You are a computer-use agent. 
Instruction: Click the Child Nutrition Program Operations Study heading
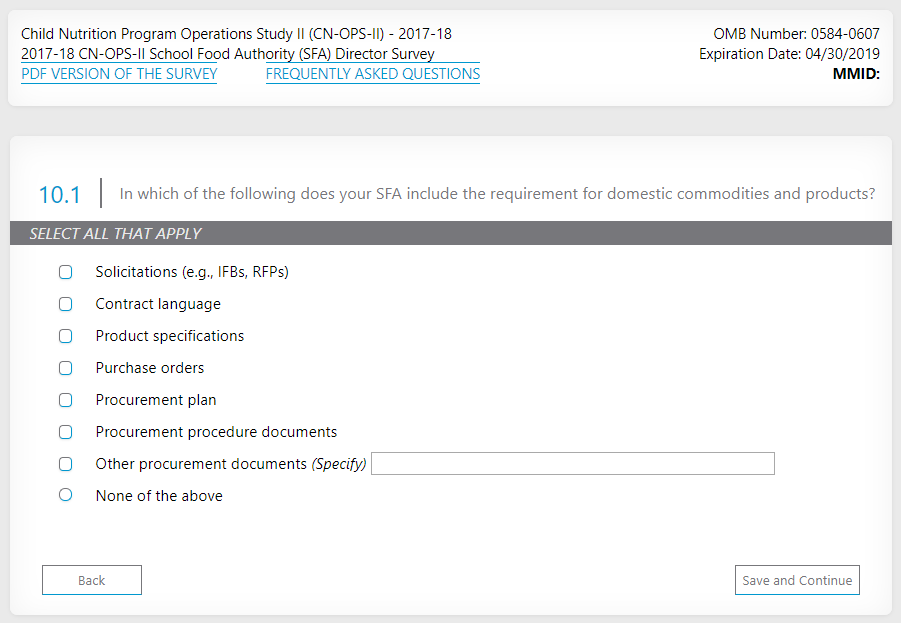[x=236, y=34]
